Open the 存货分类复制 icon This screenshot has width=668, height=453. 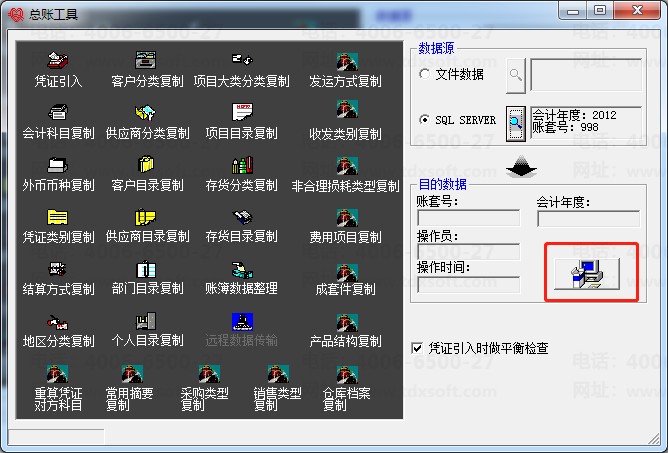242,165
